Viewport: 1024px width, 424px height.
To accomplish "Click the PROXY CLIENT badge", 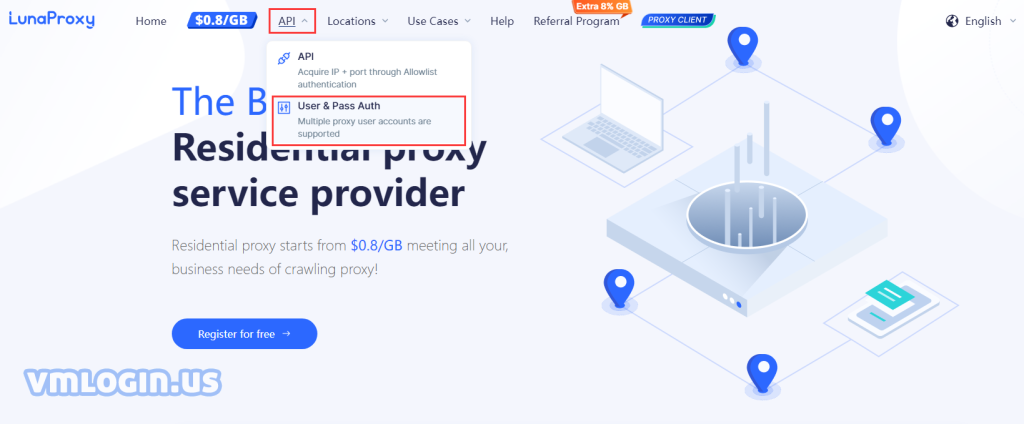I will pos(678,20).
